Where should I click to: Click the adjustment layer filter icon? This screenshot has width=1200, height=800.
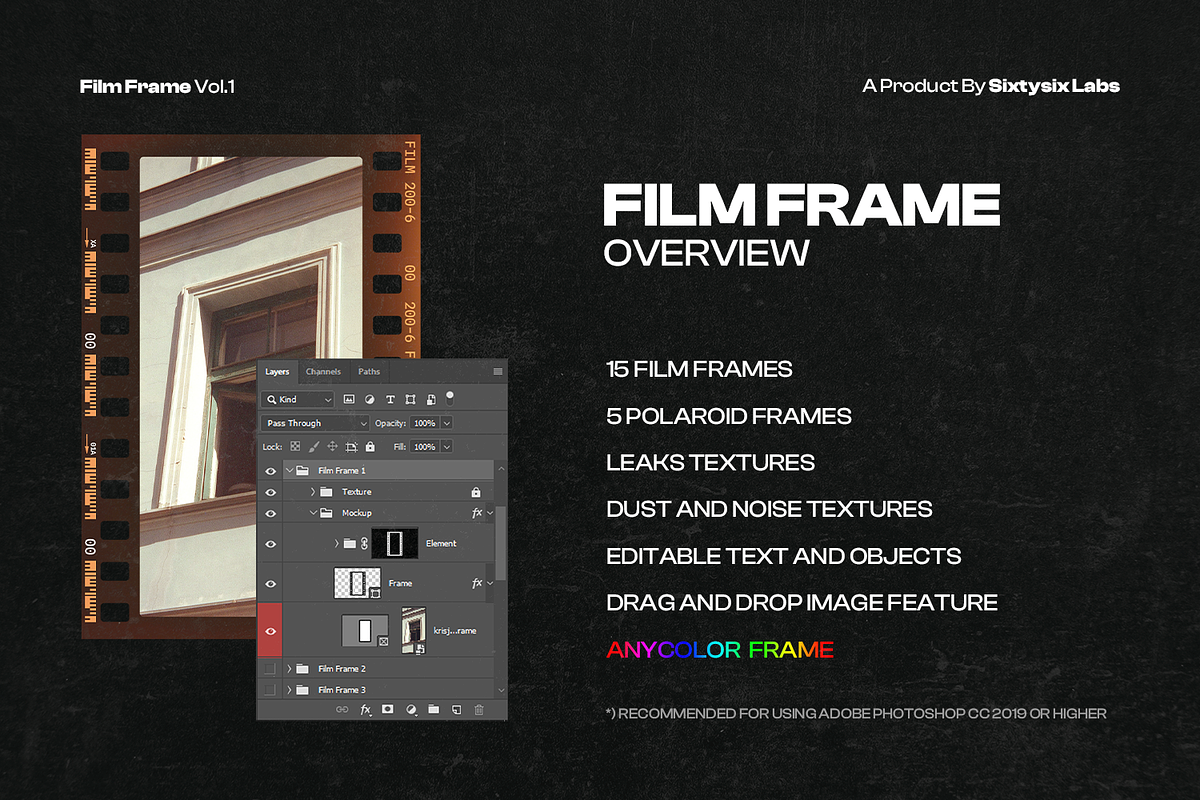(x=370, y=399)
